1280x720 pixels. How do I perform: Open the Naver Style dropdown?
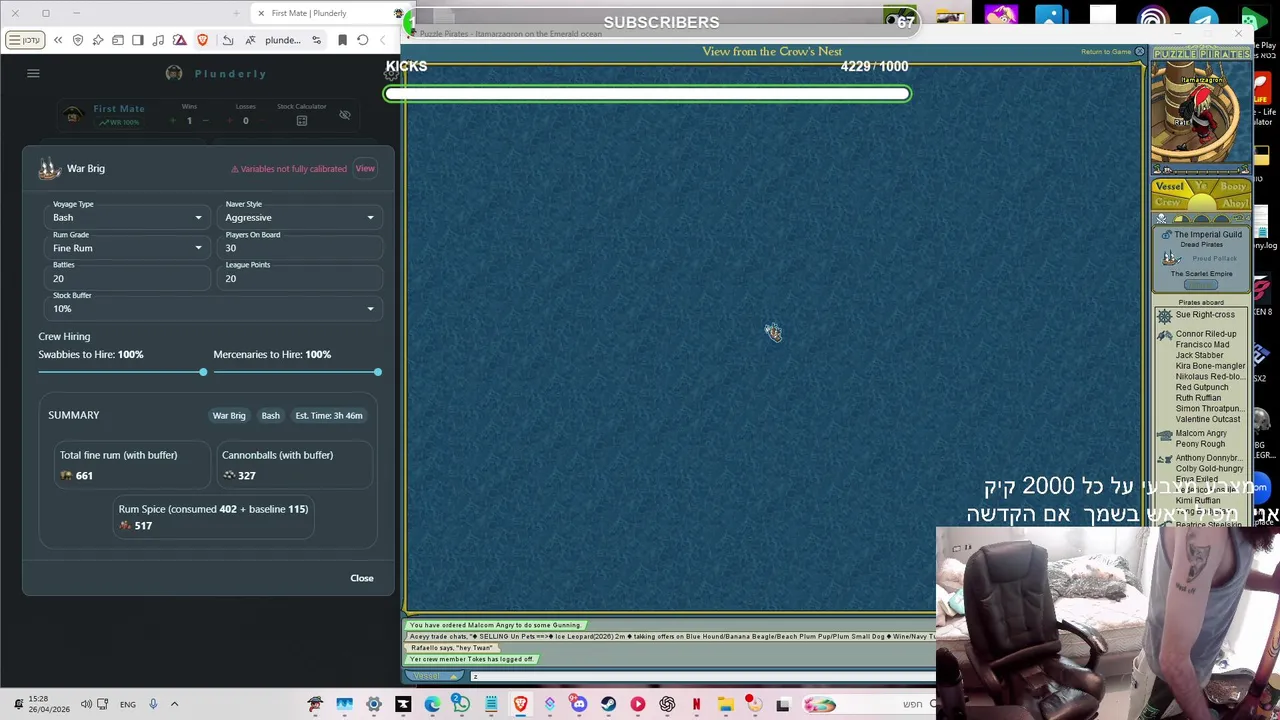(x=300, y=217)
